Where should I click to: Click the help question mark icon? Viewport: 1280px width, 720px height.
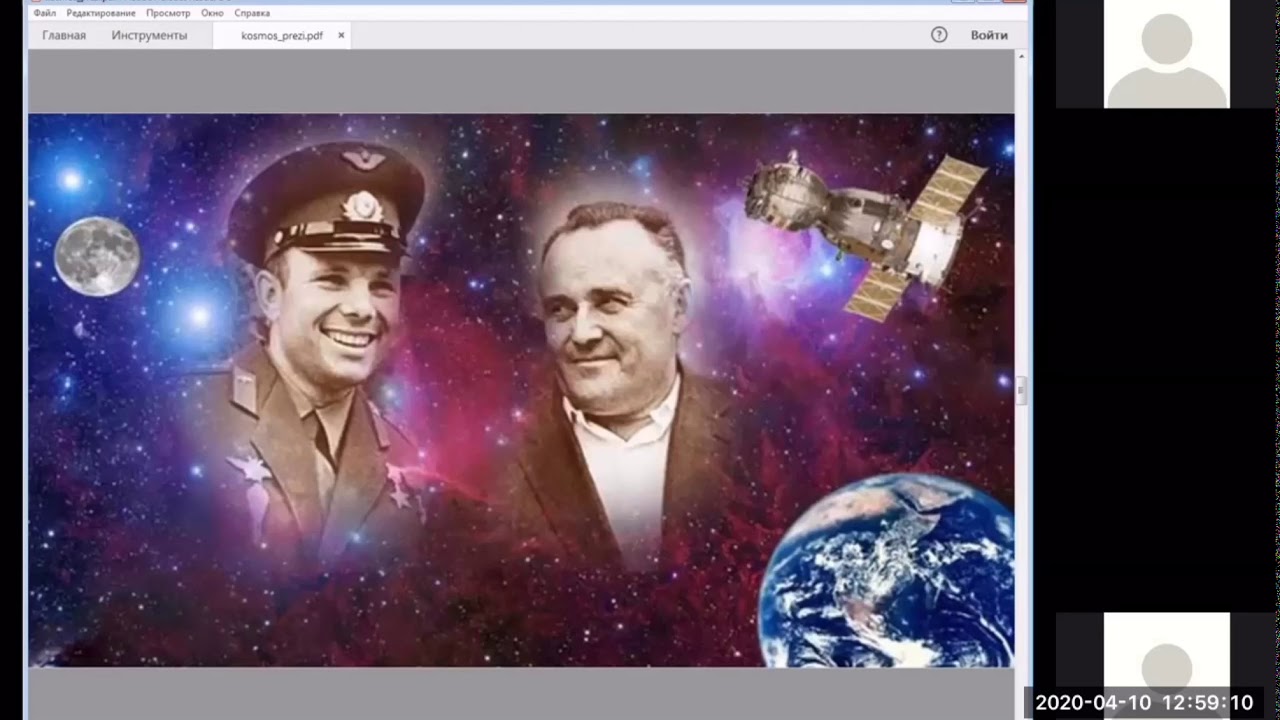point(939,35)
